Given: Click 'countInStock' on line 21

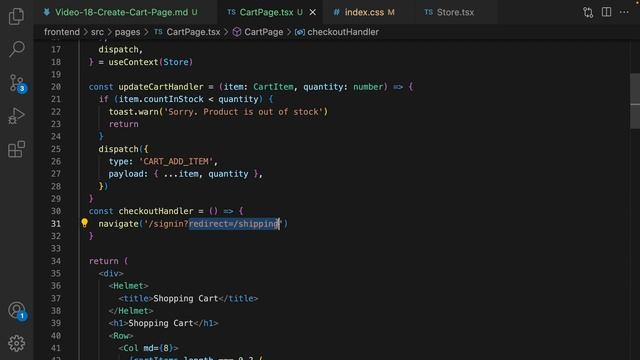Looking at the screenshot, I should (173, 99).
